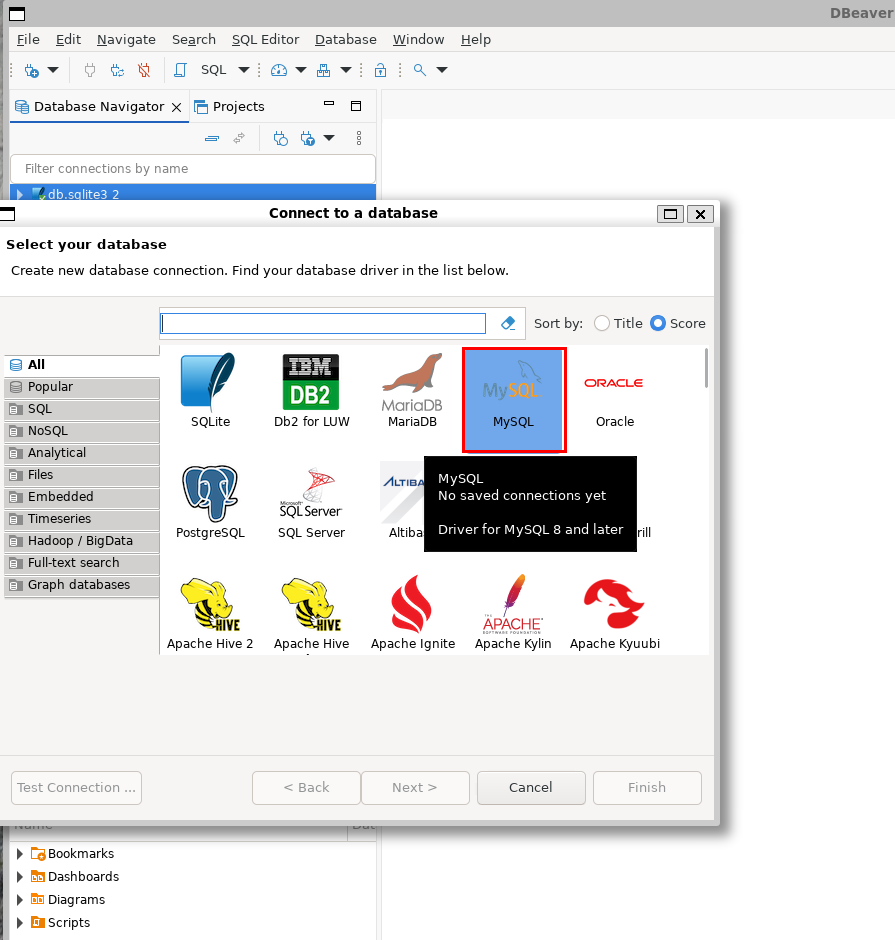895x940 pixels.
Task: Click the dashboard gauge toolbar icon
Action: coord(279,70)
